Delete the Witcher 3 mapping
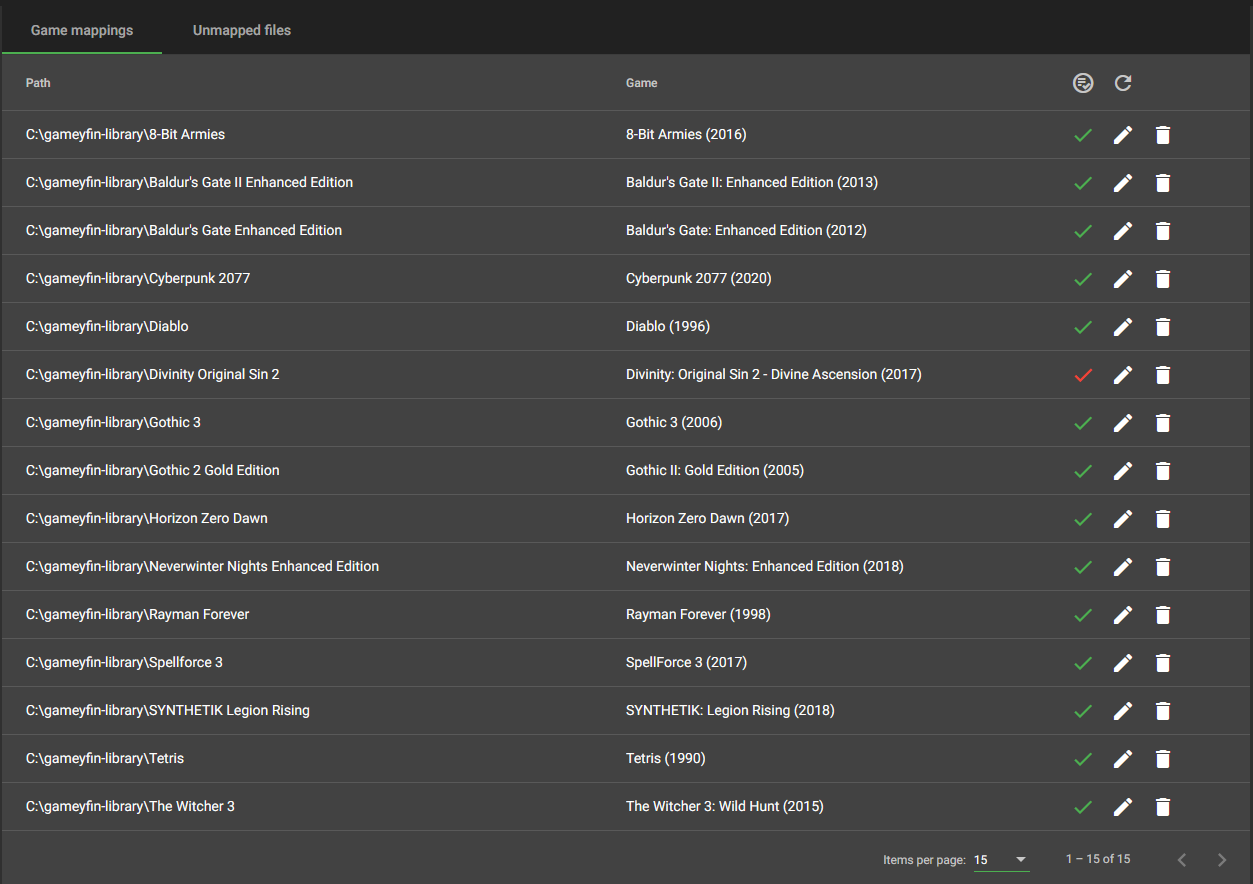Screen dimensions: 1253x884 pos(1162,807)
